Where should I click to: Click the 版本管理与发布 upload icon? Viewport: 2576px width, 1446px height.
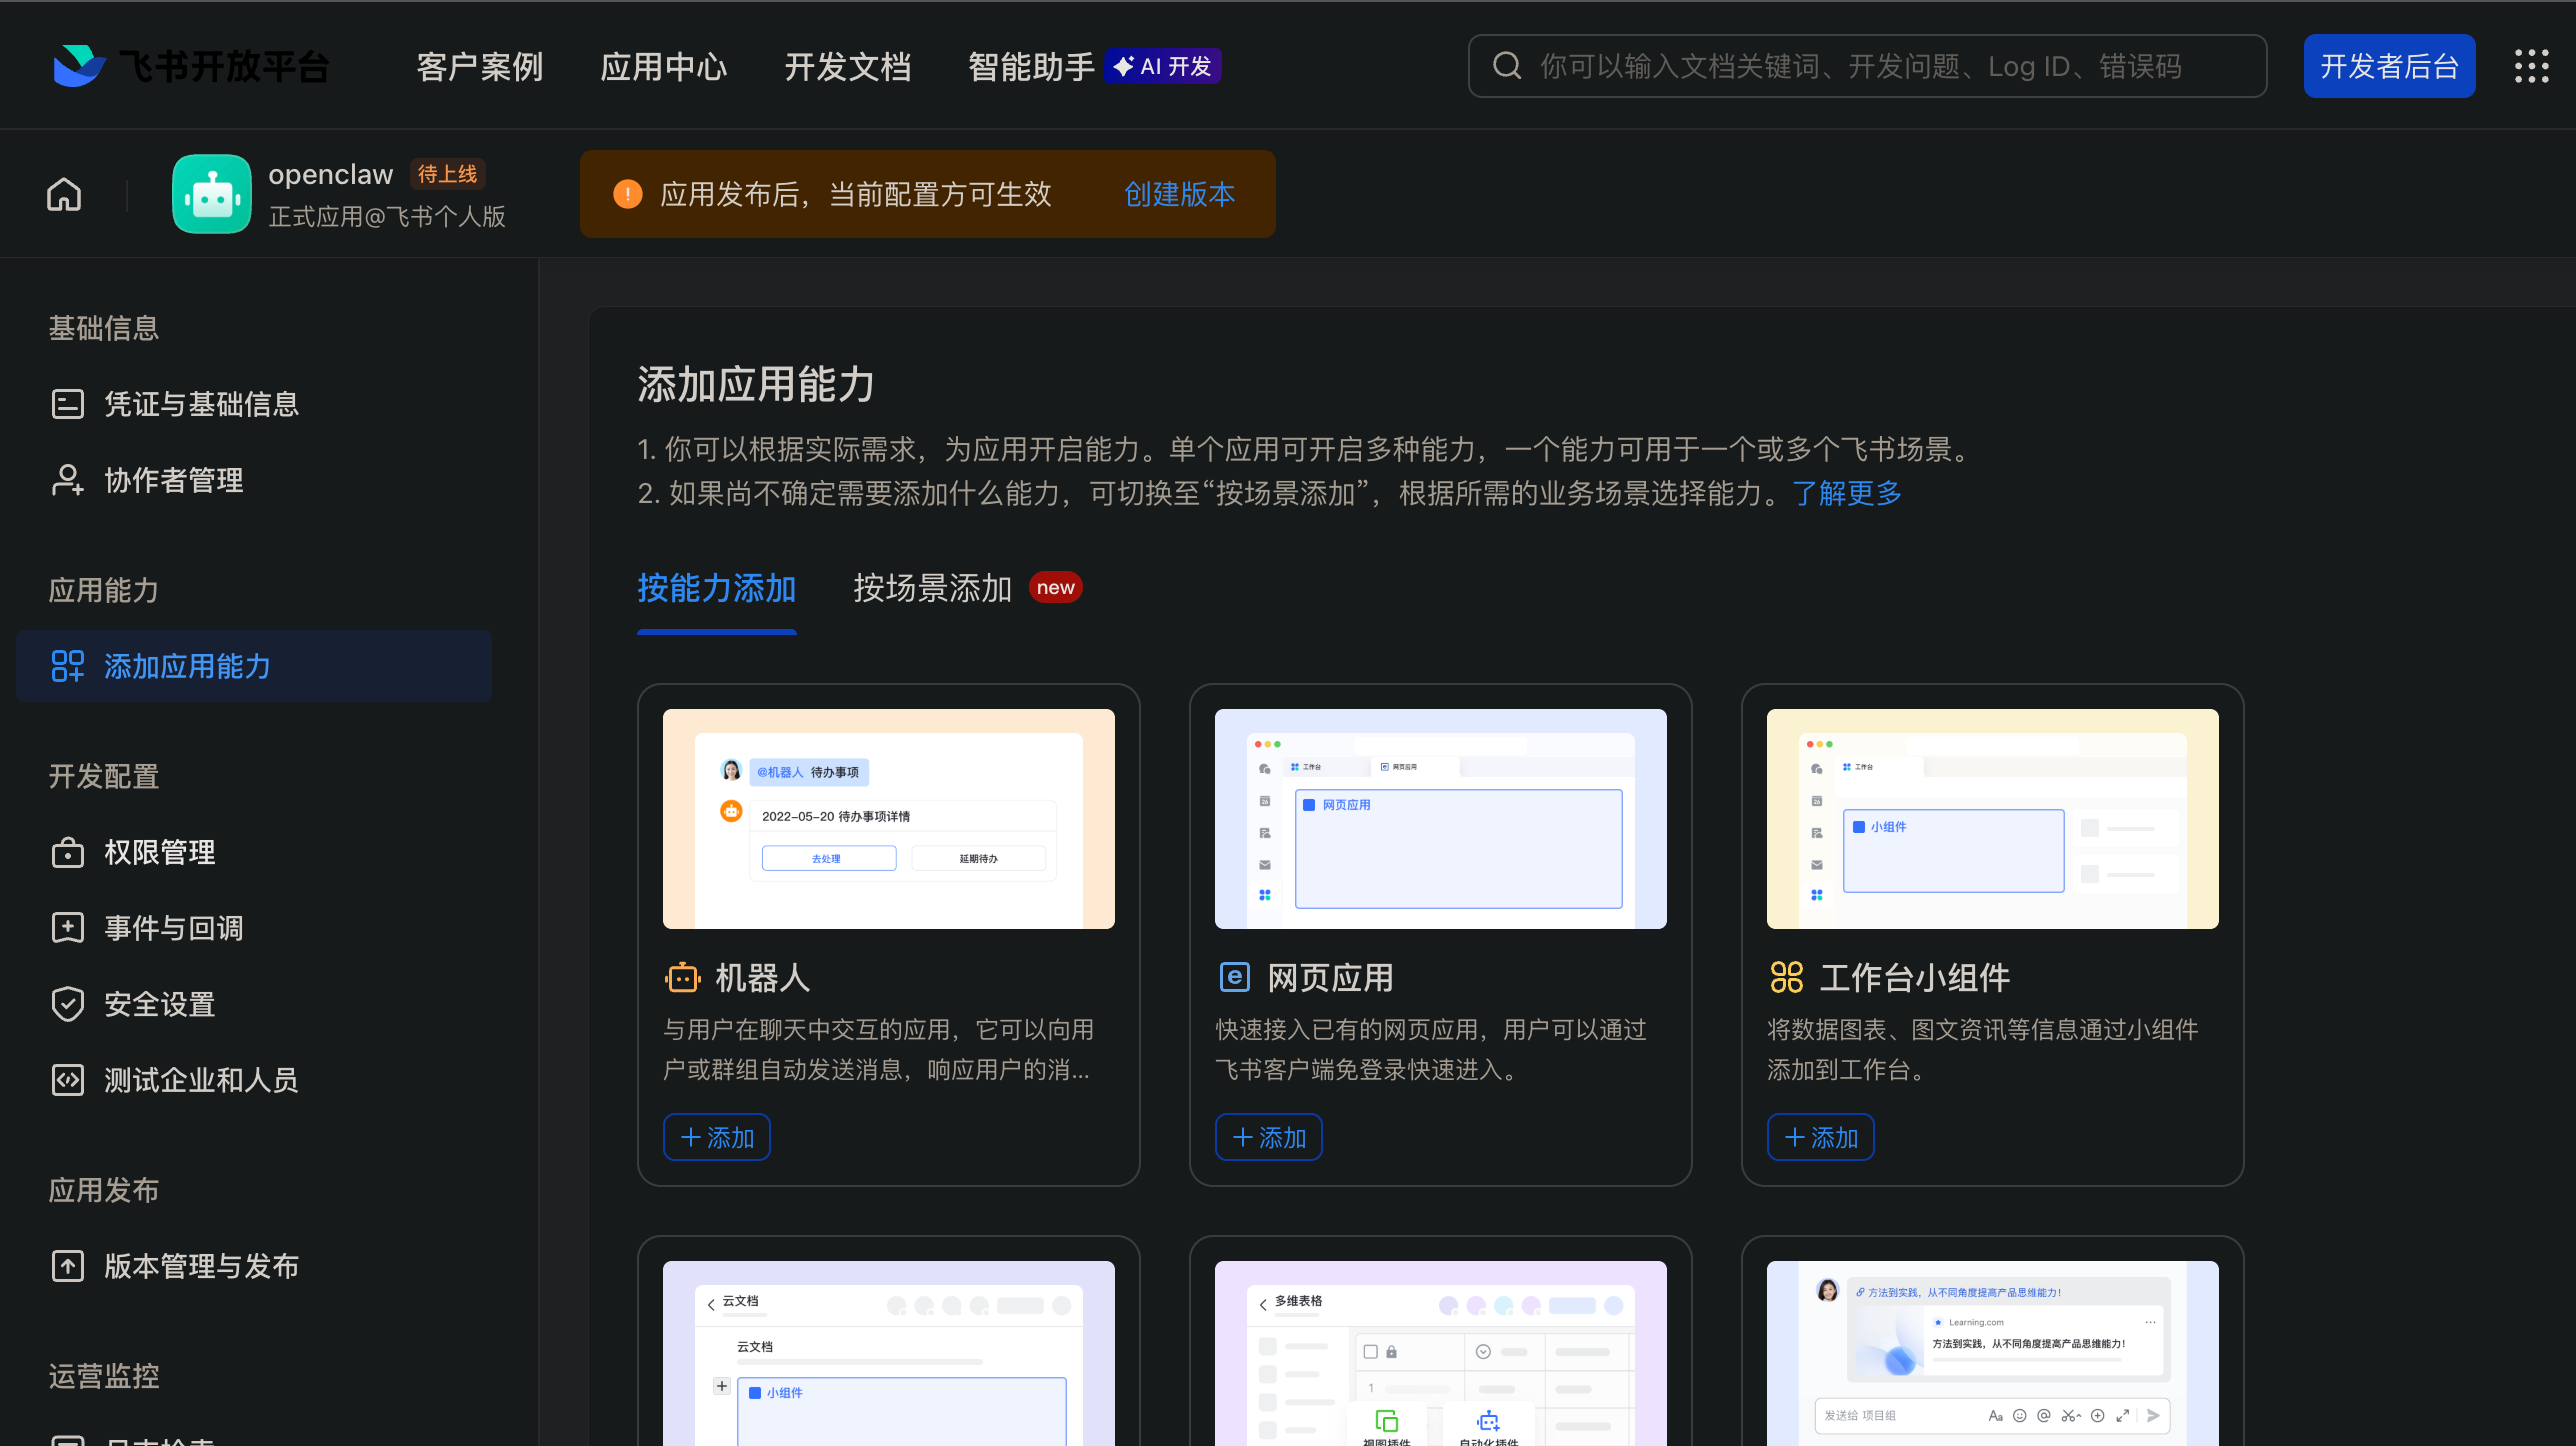(67, 1266)
